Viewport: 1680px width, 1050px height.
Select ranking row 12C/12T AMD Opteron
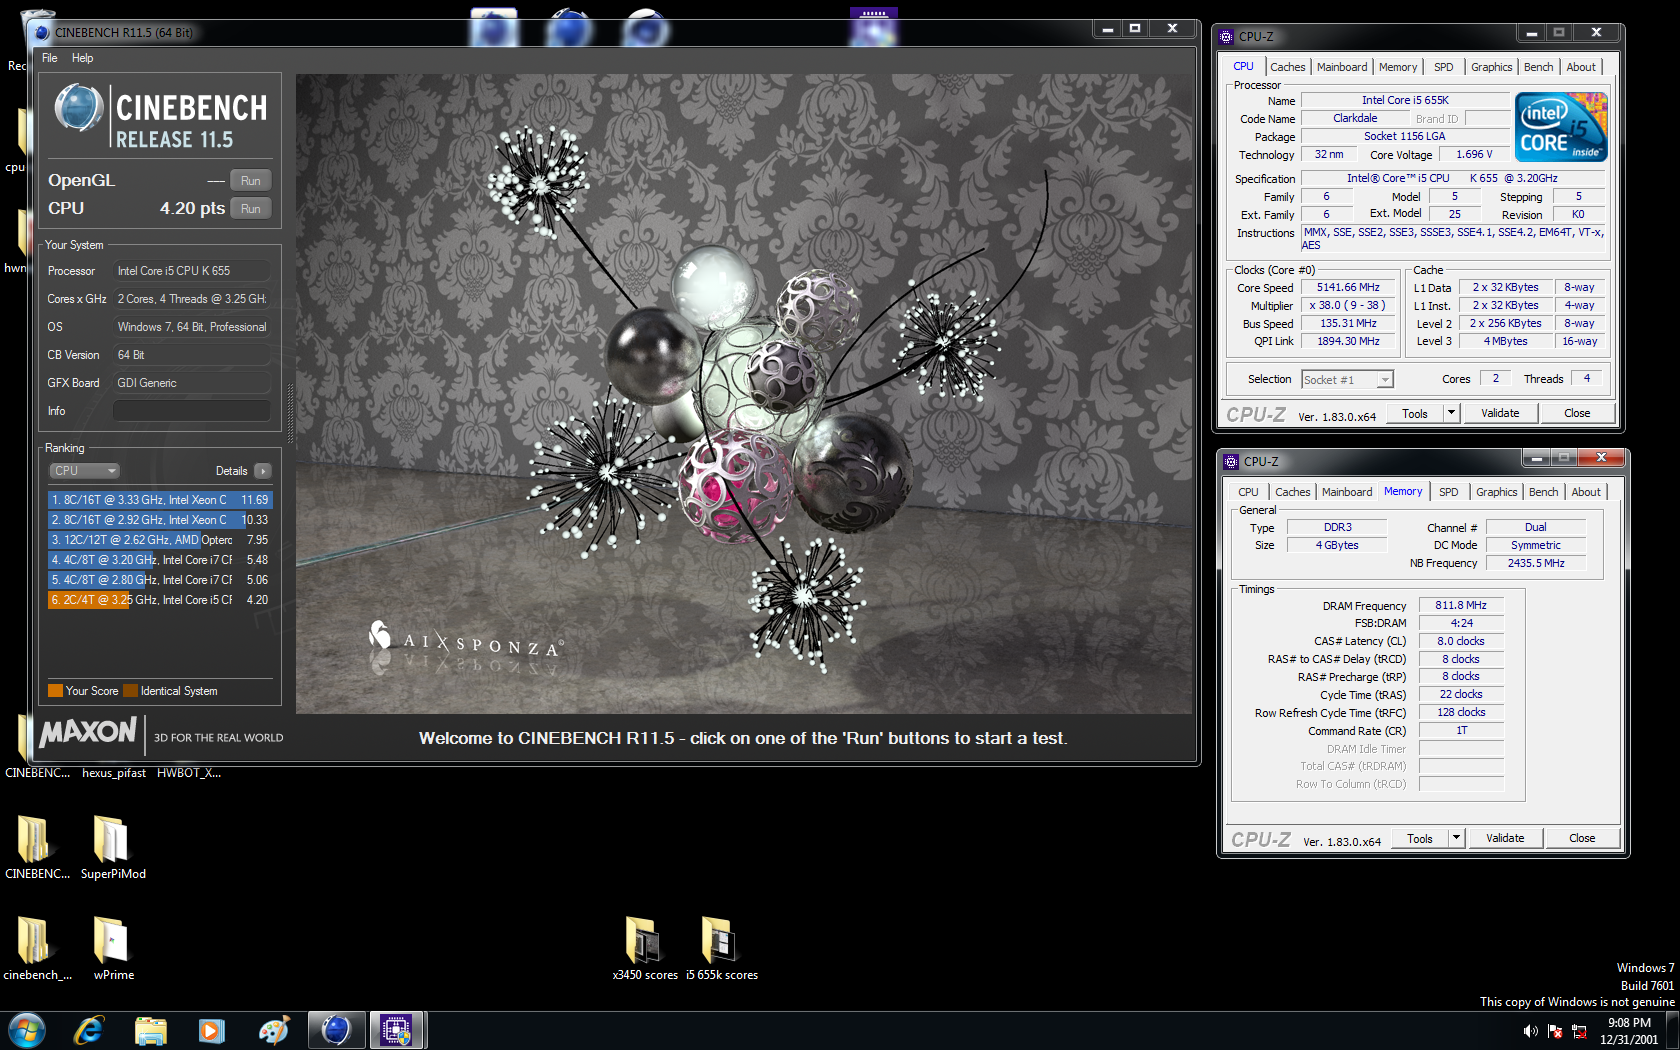160,540
